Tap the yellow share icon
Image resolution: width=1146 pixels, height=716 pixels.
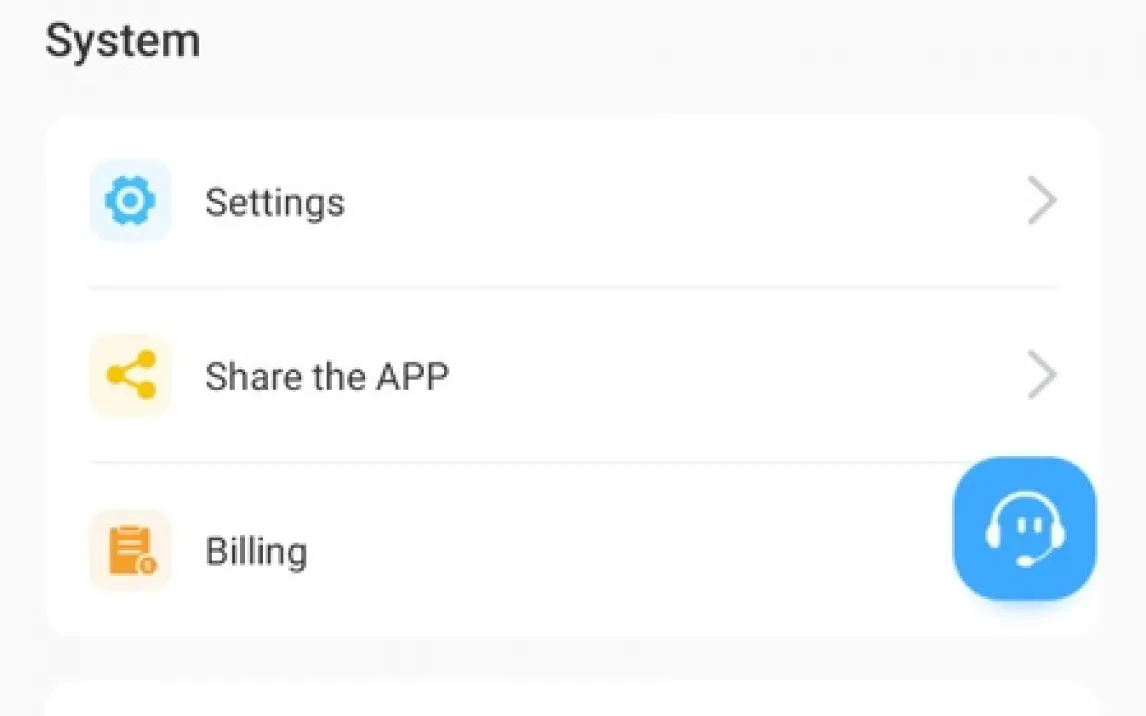pyautogui.click(x=130, y=376)
